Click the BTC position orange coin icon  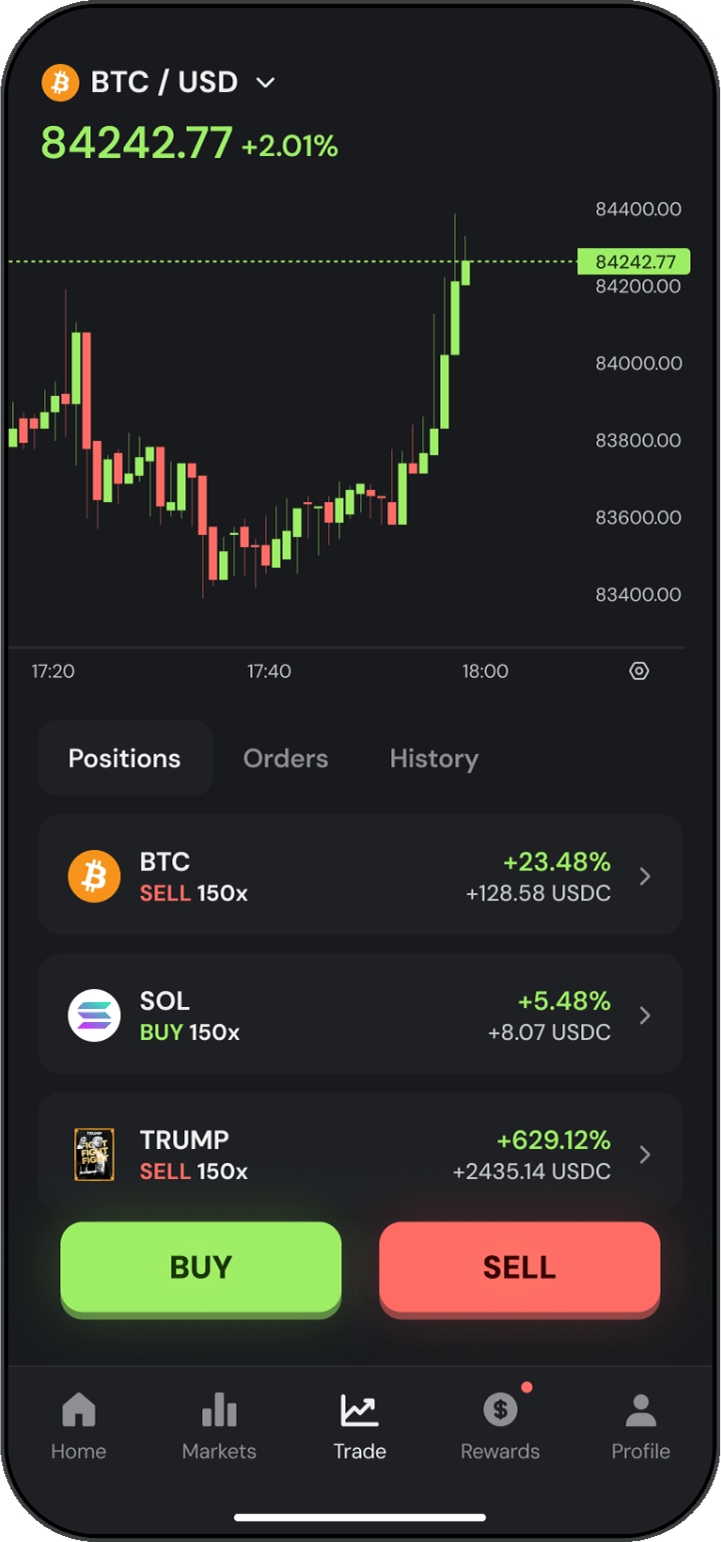tap(94, 877)
